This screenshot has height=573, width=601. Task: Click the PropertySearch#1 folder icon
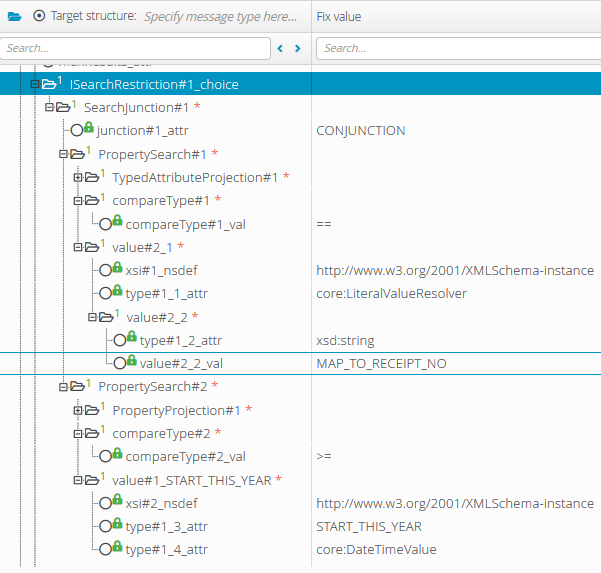click(77, 154)
